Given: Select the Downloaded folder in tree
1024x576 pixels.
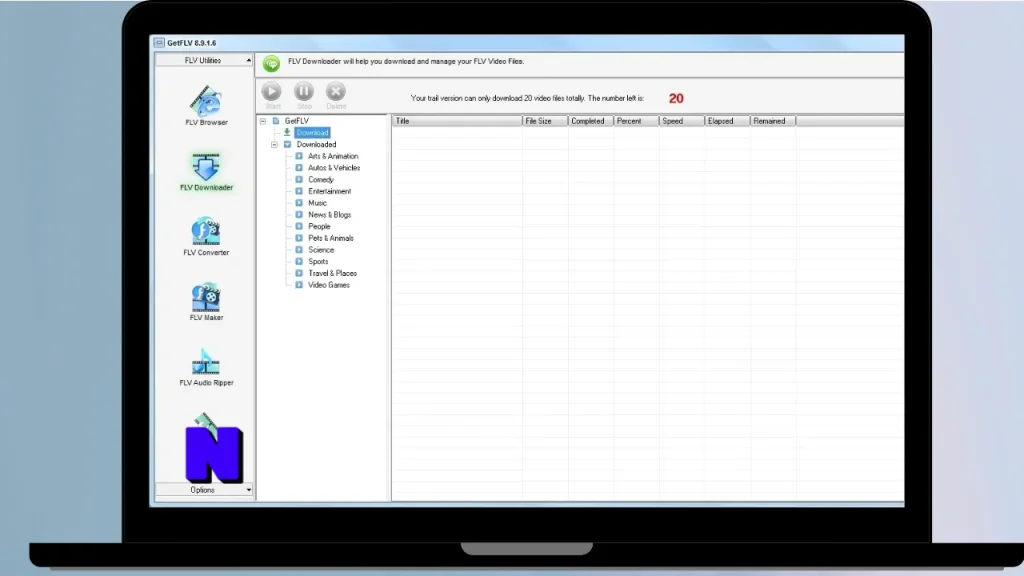Looking at the screenshot, I should point(316,144).
